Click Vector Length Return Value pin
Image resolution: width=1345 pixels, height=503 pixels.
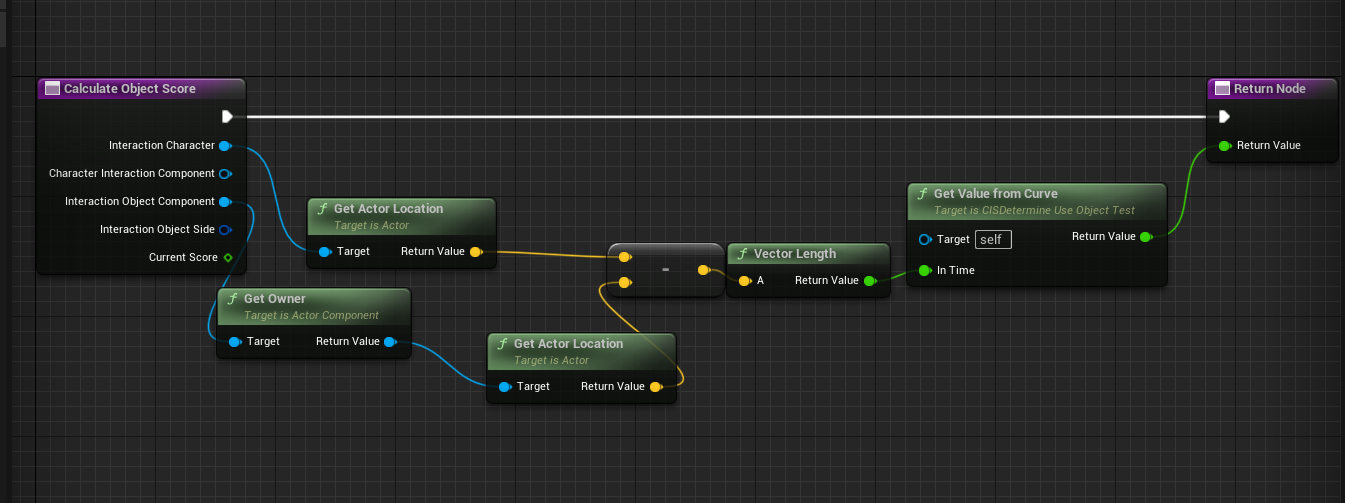(x=870, y=281)
